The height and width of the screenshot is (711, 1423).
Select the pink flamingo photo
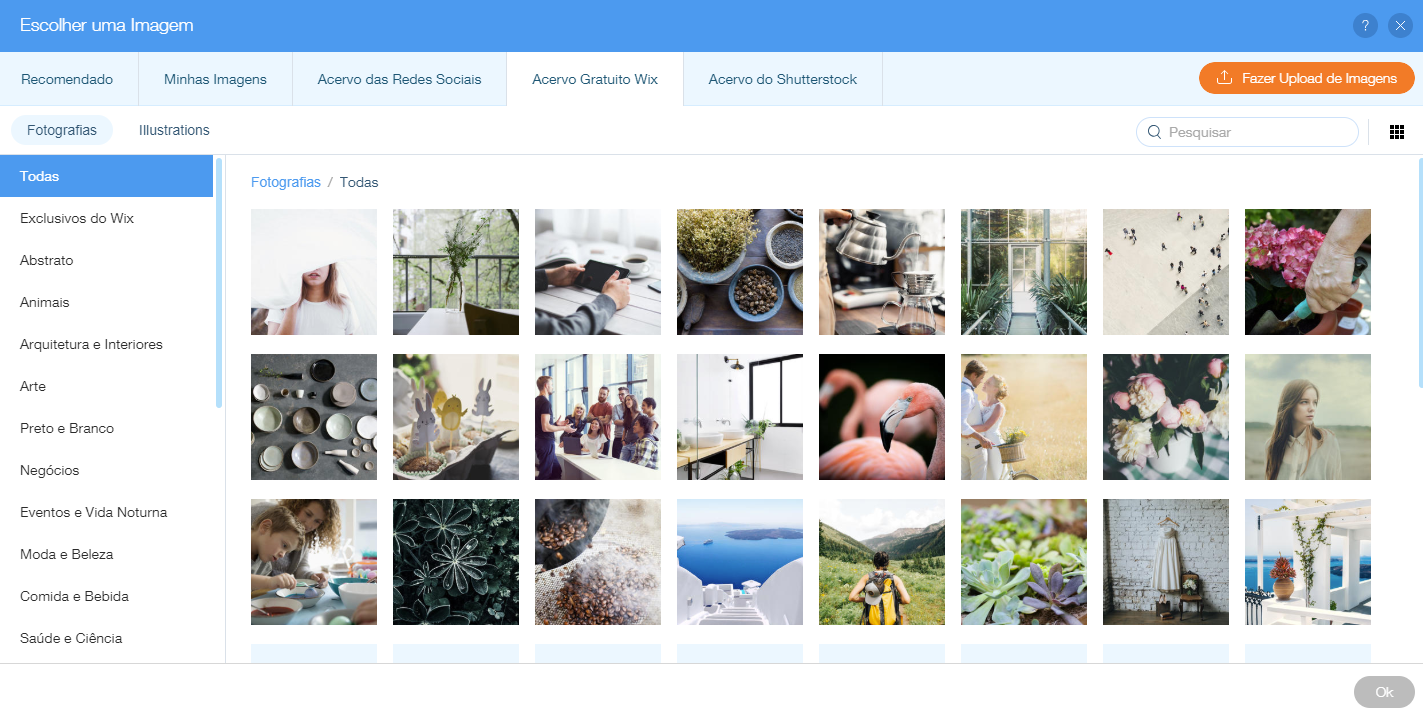click(882, 417)
